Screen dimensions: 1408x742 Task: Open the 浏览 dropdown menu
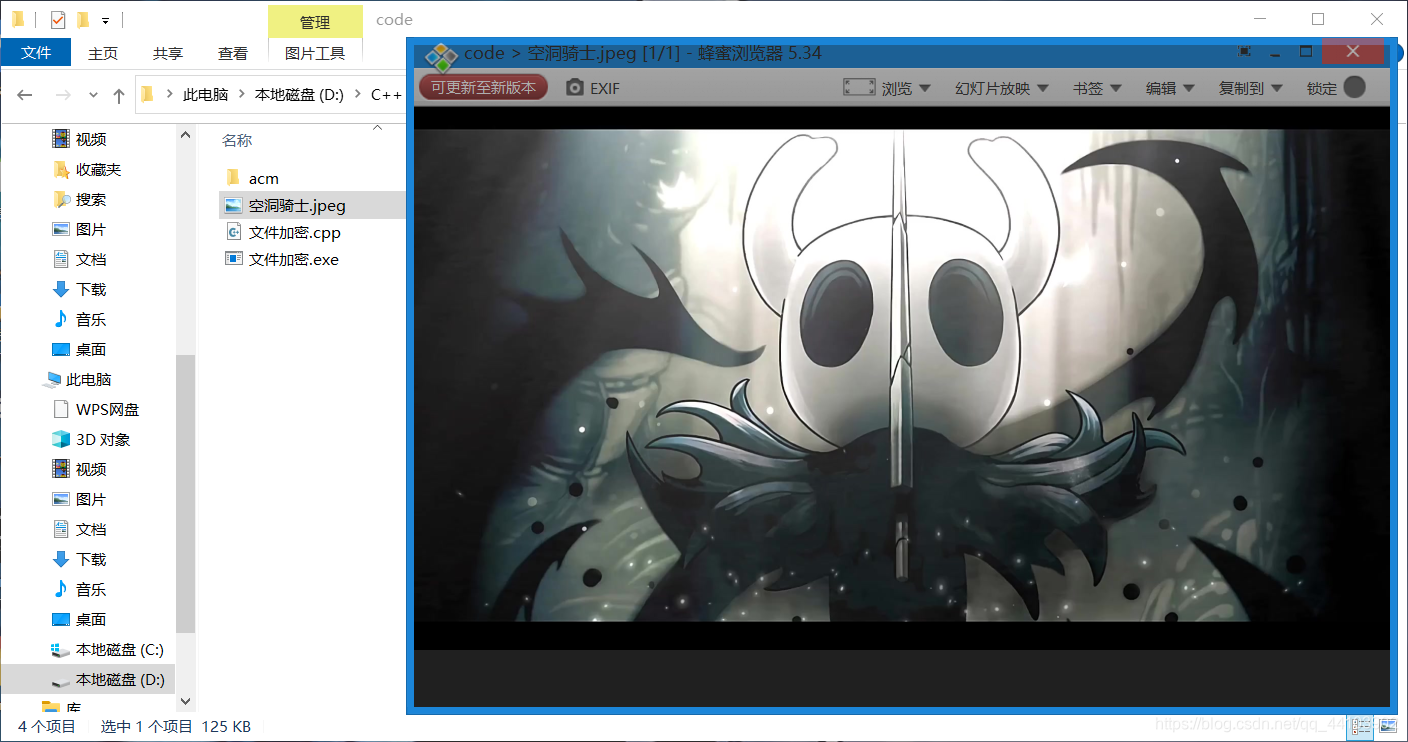(906, 88)
